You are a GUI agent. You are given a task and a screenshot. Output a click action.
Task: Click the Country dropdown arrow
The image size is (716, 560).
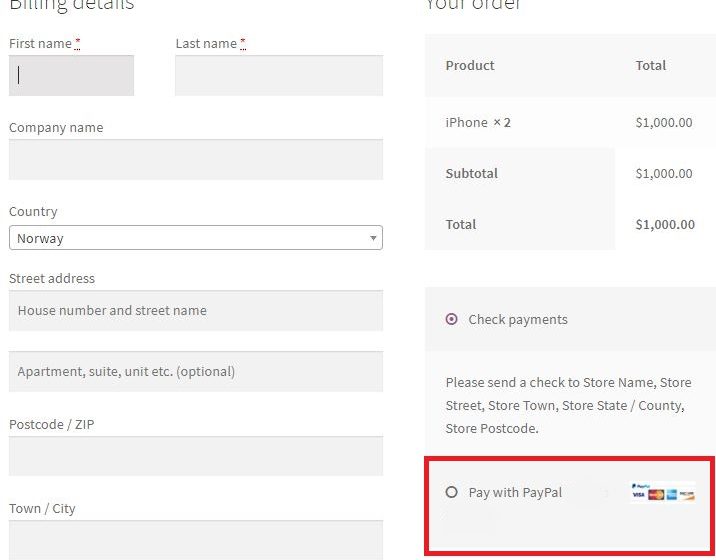373,238
